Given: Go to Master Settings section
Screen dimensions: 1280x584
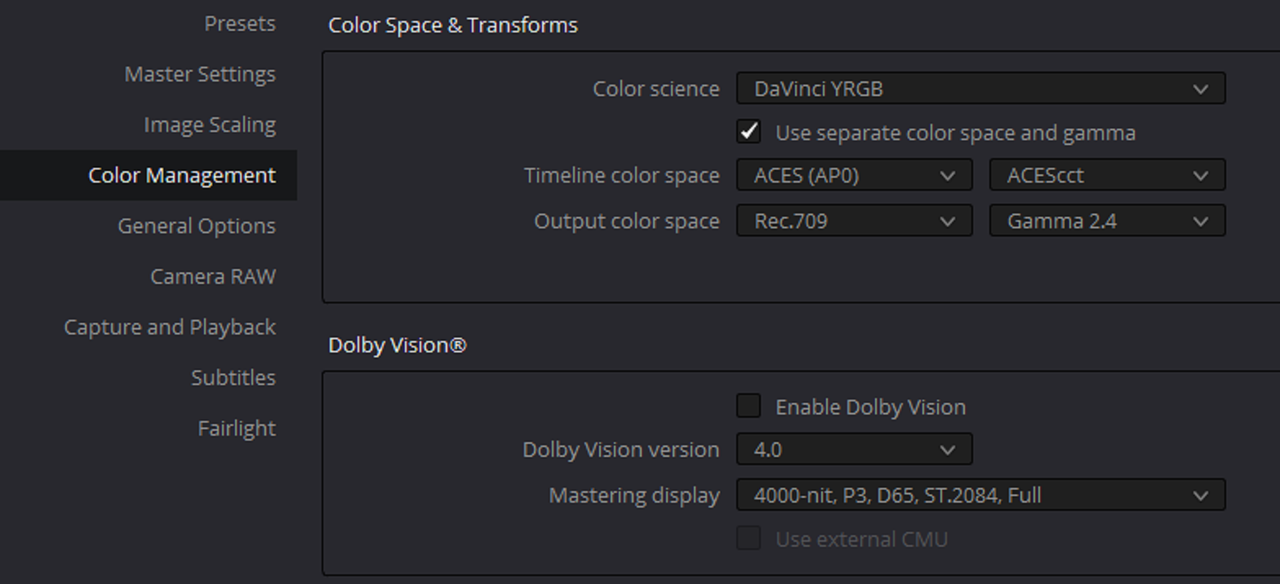Looking at the screenshot, I should pos(200,74).
